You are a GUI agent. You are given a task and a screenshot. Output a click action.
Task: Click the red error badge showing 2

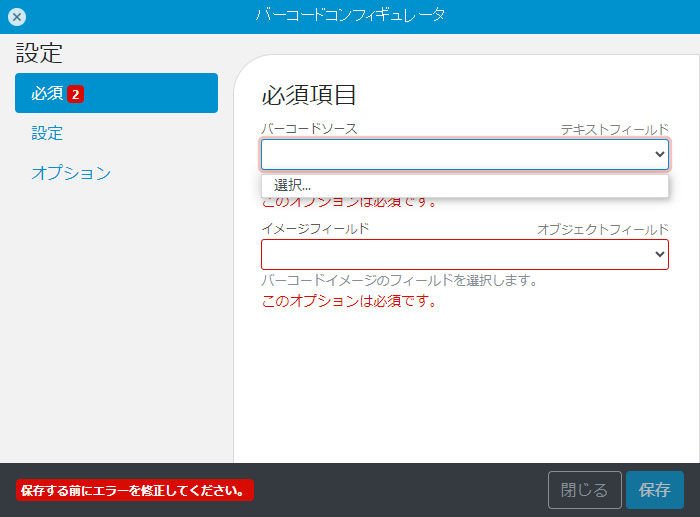point(76,94)
